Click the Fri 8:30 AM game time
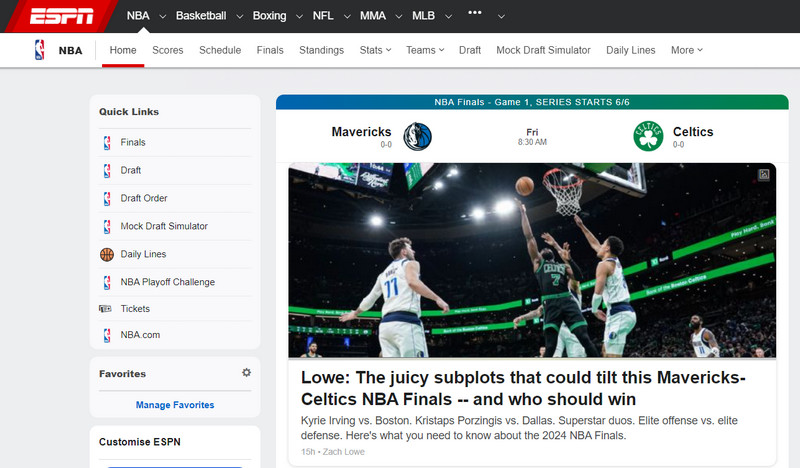The image size is (800, 468). pyautogui.click(x=532, y=137)
